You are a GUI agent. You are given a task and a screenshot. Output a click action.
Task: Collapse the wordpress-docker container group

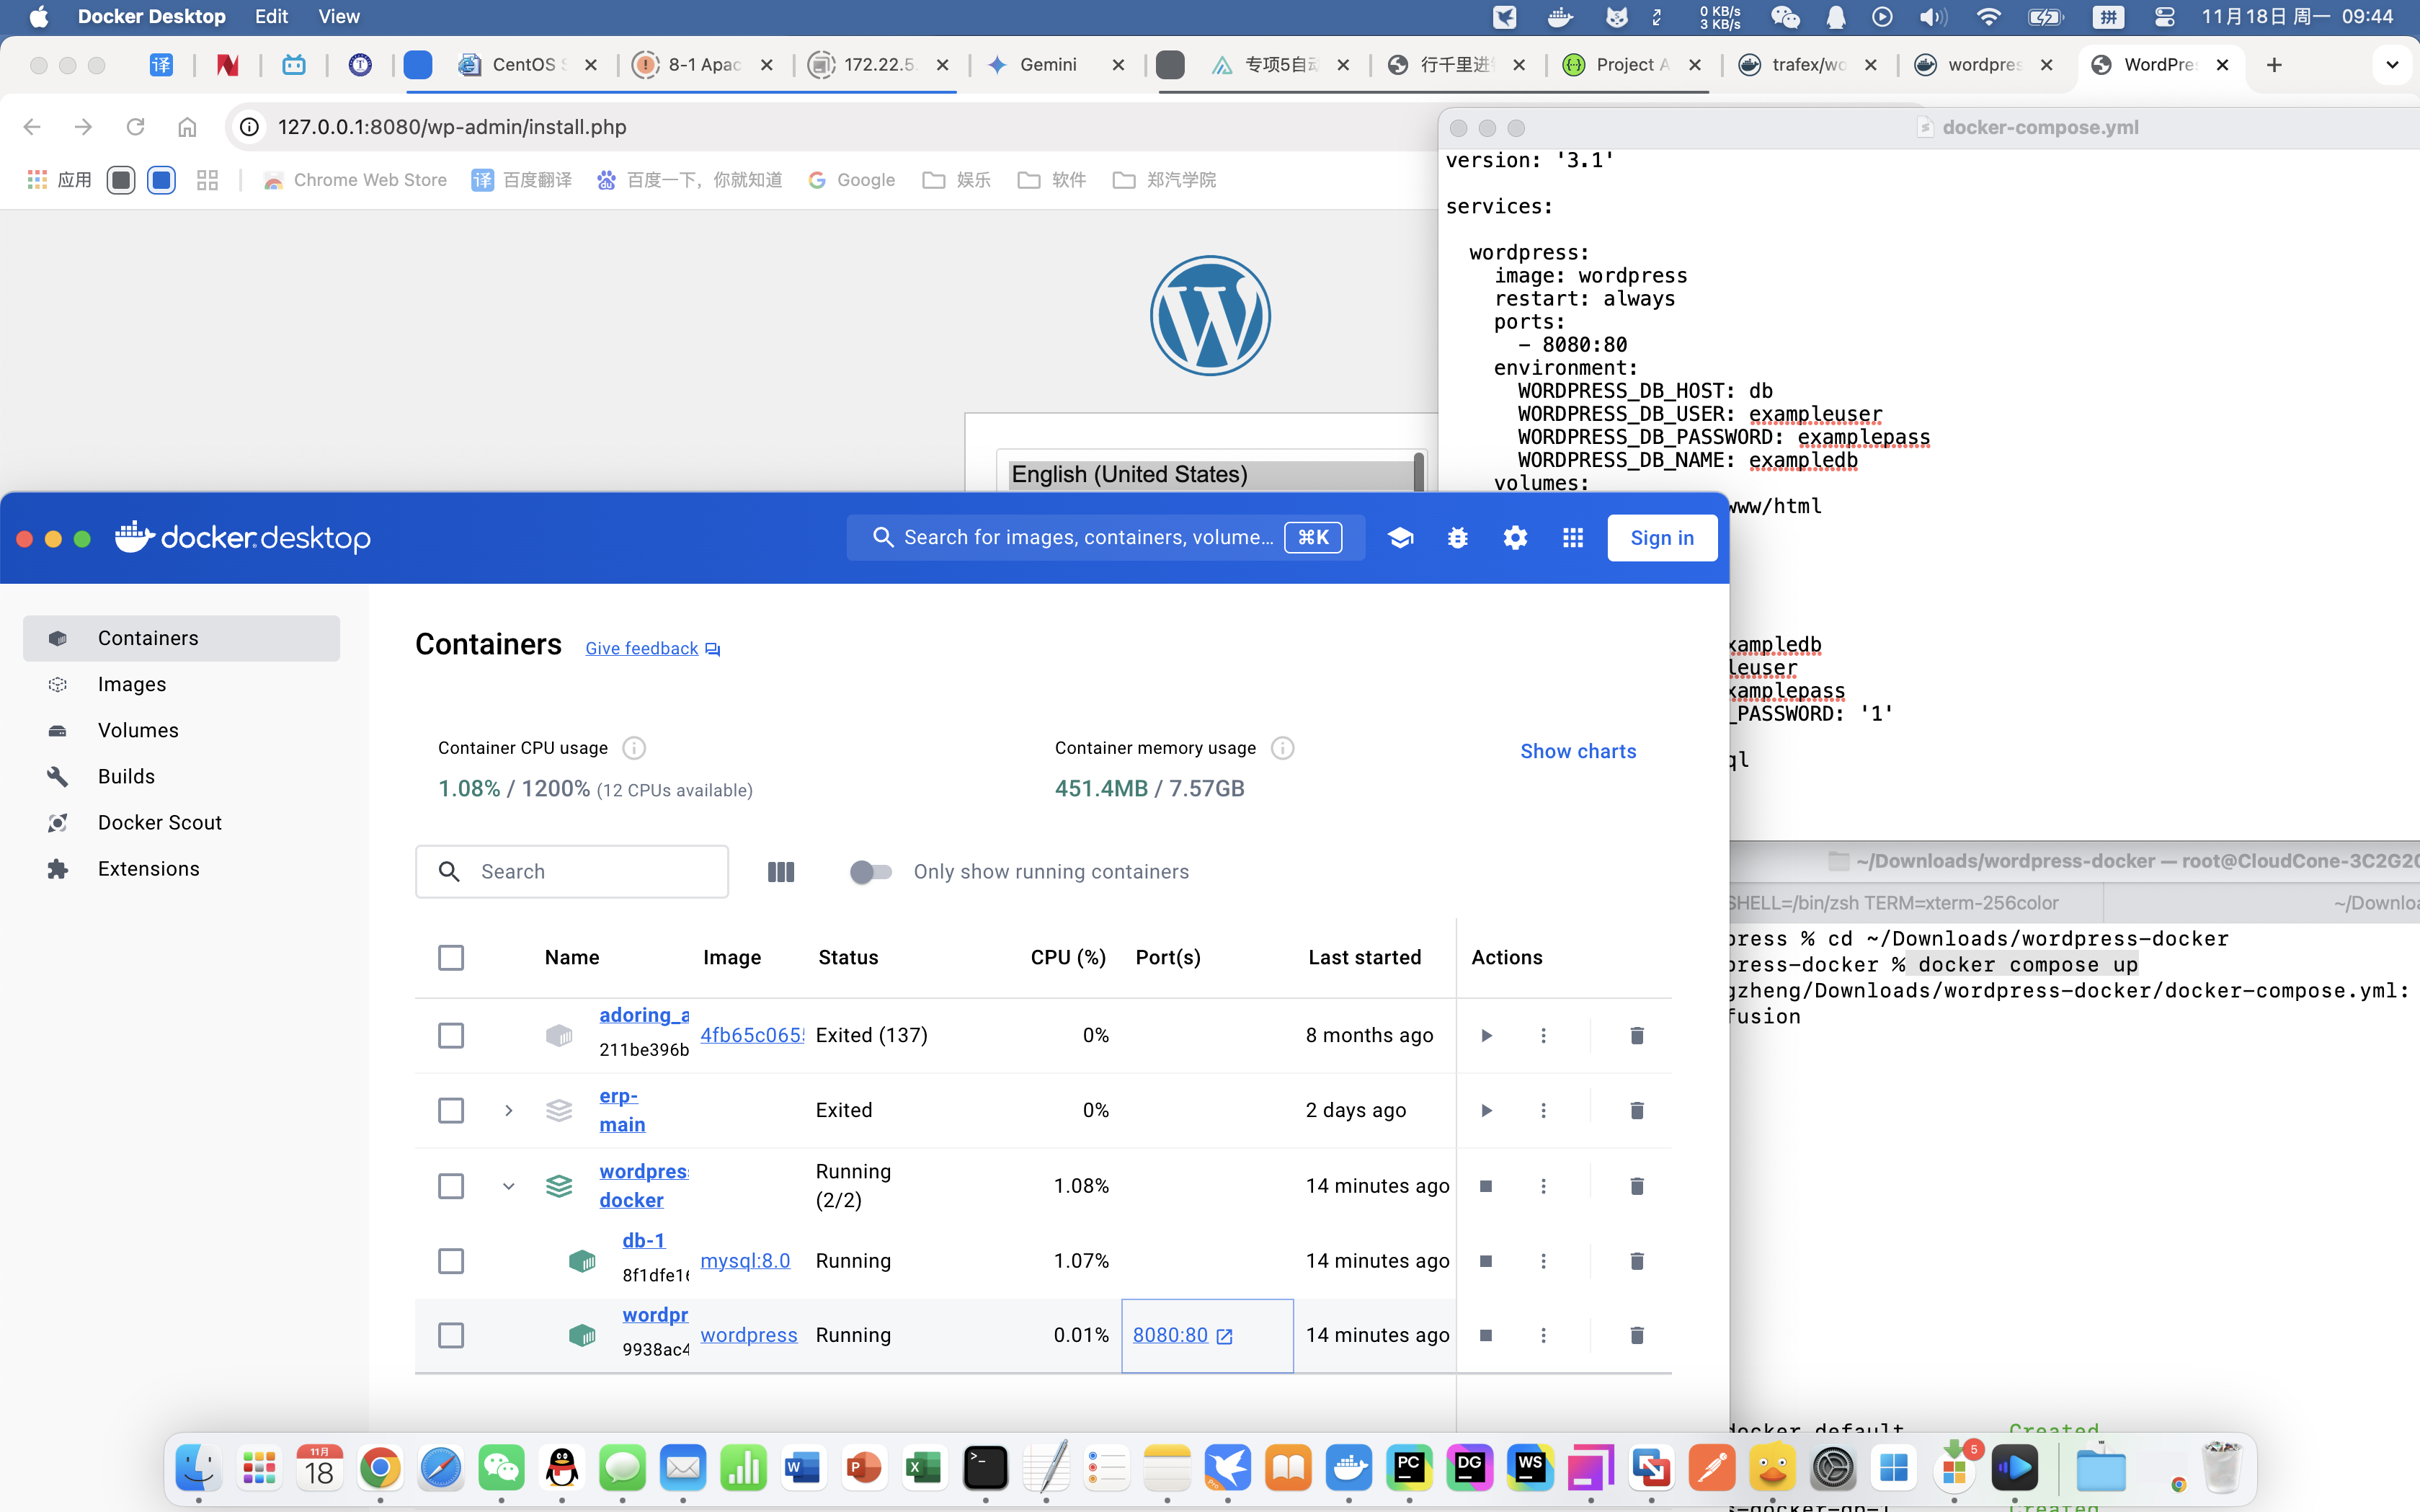(509, 1185)
